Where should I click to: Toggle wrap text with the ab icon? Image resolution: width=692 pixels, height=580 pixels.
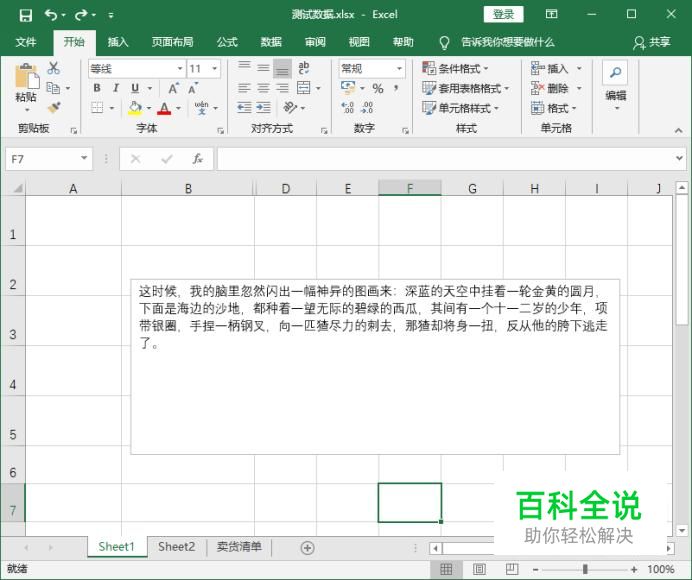point(304,68)
